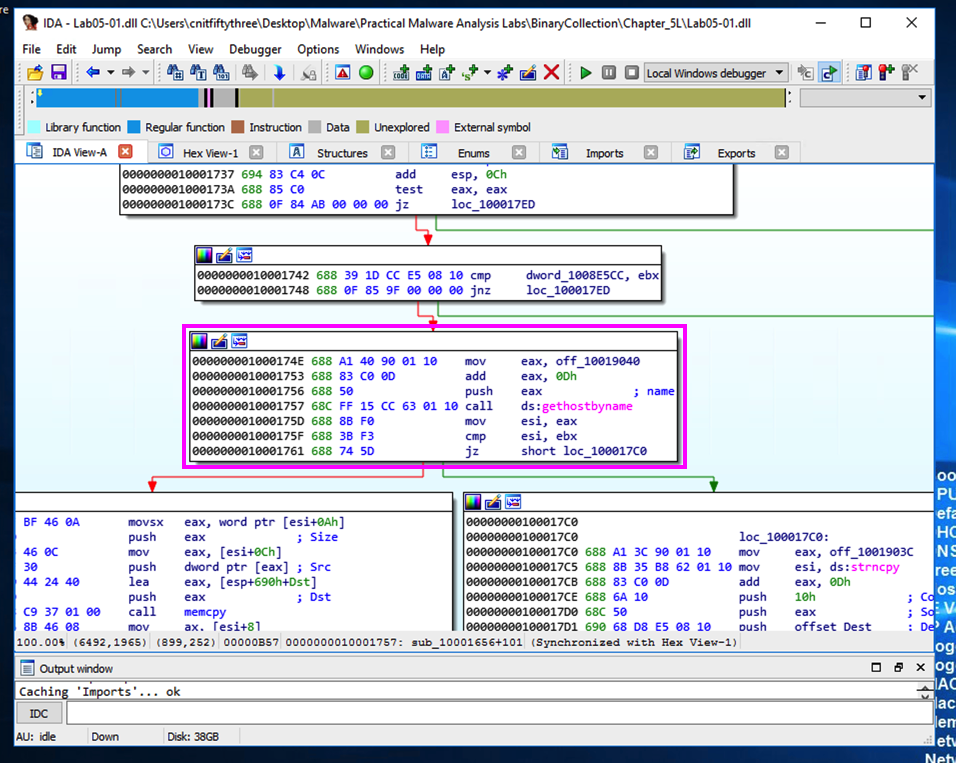
Task: Click the Save database floppy icon
Action: click(58, 73)
